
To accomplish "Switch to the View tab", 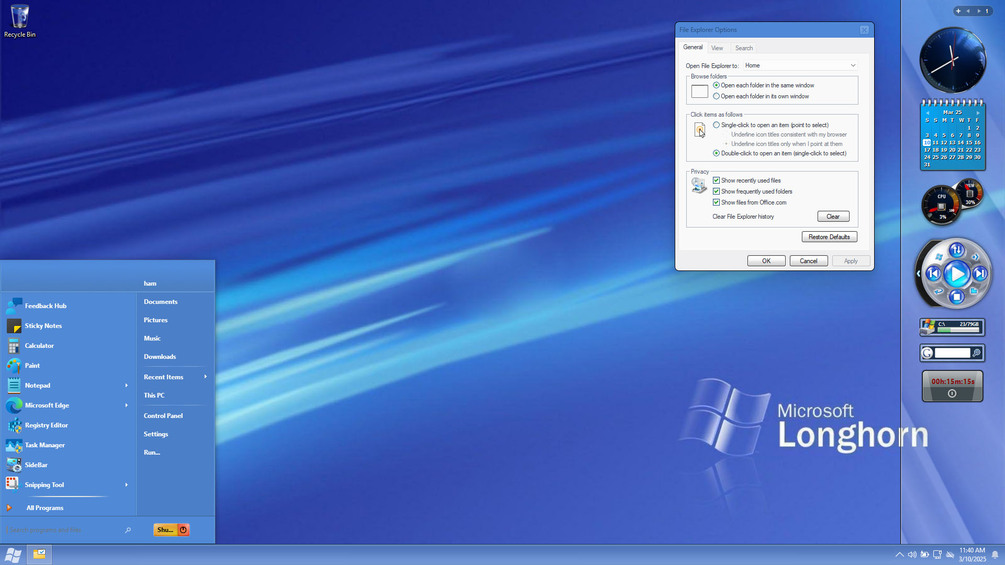I will pos(717,48).
